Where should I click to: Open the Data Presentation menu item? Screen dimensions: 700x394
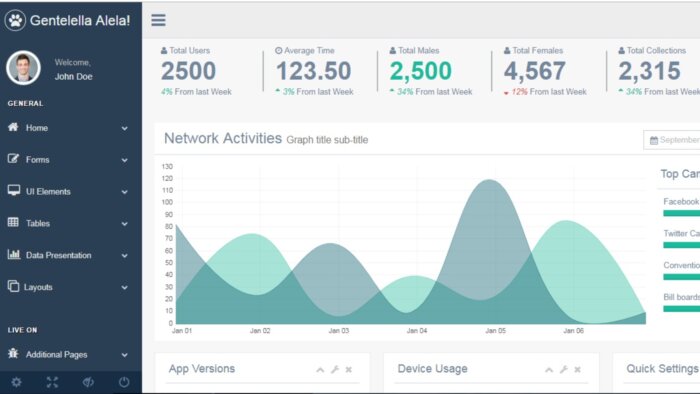(x=71, y=256)
